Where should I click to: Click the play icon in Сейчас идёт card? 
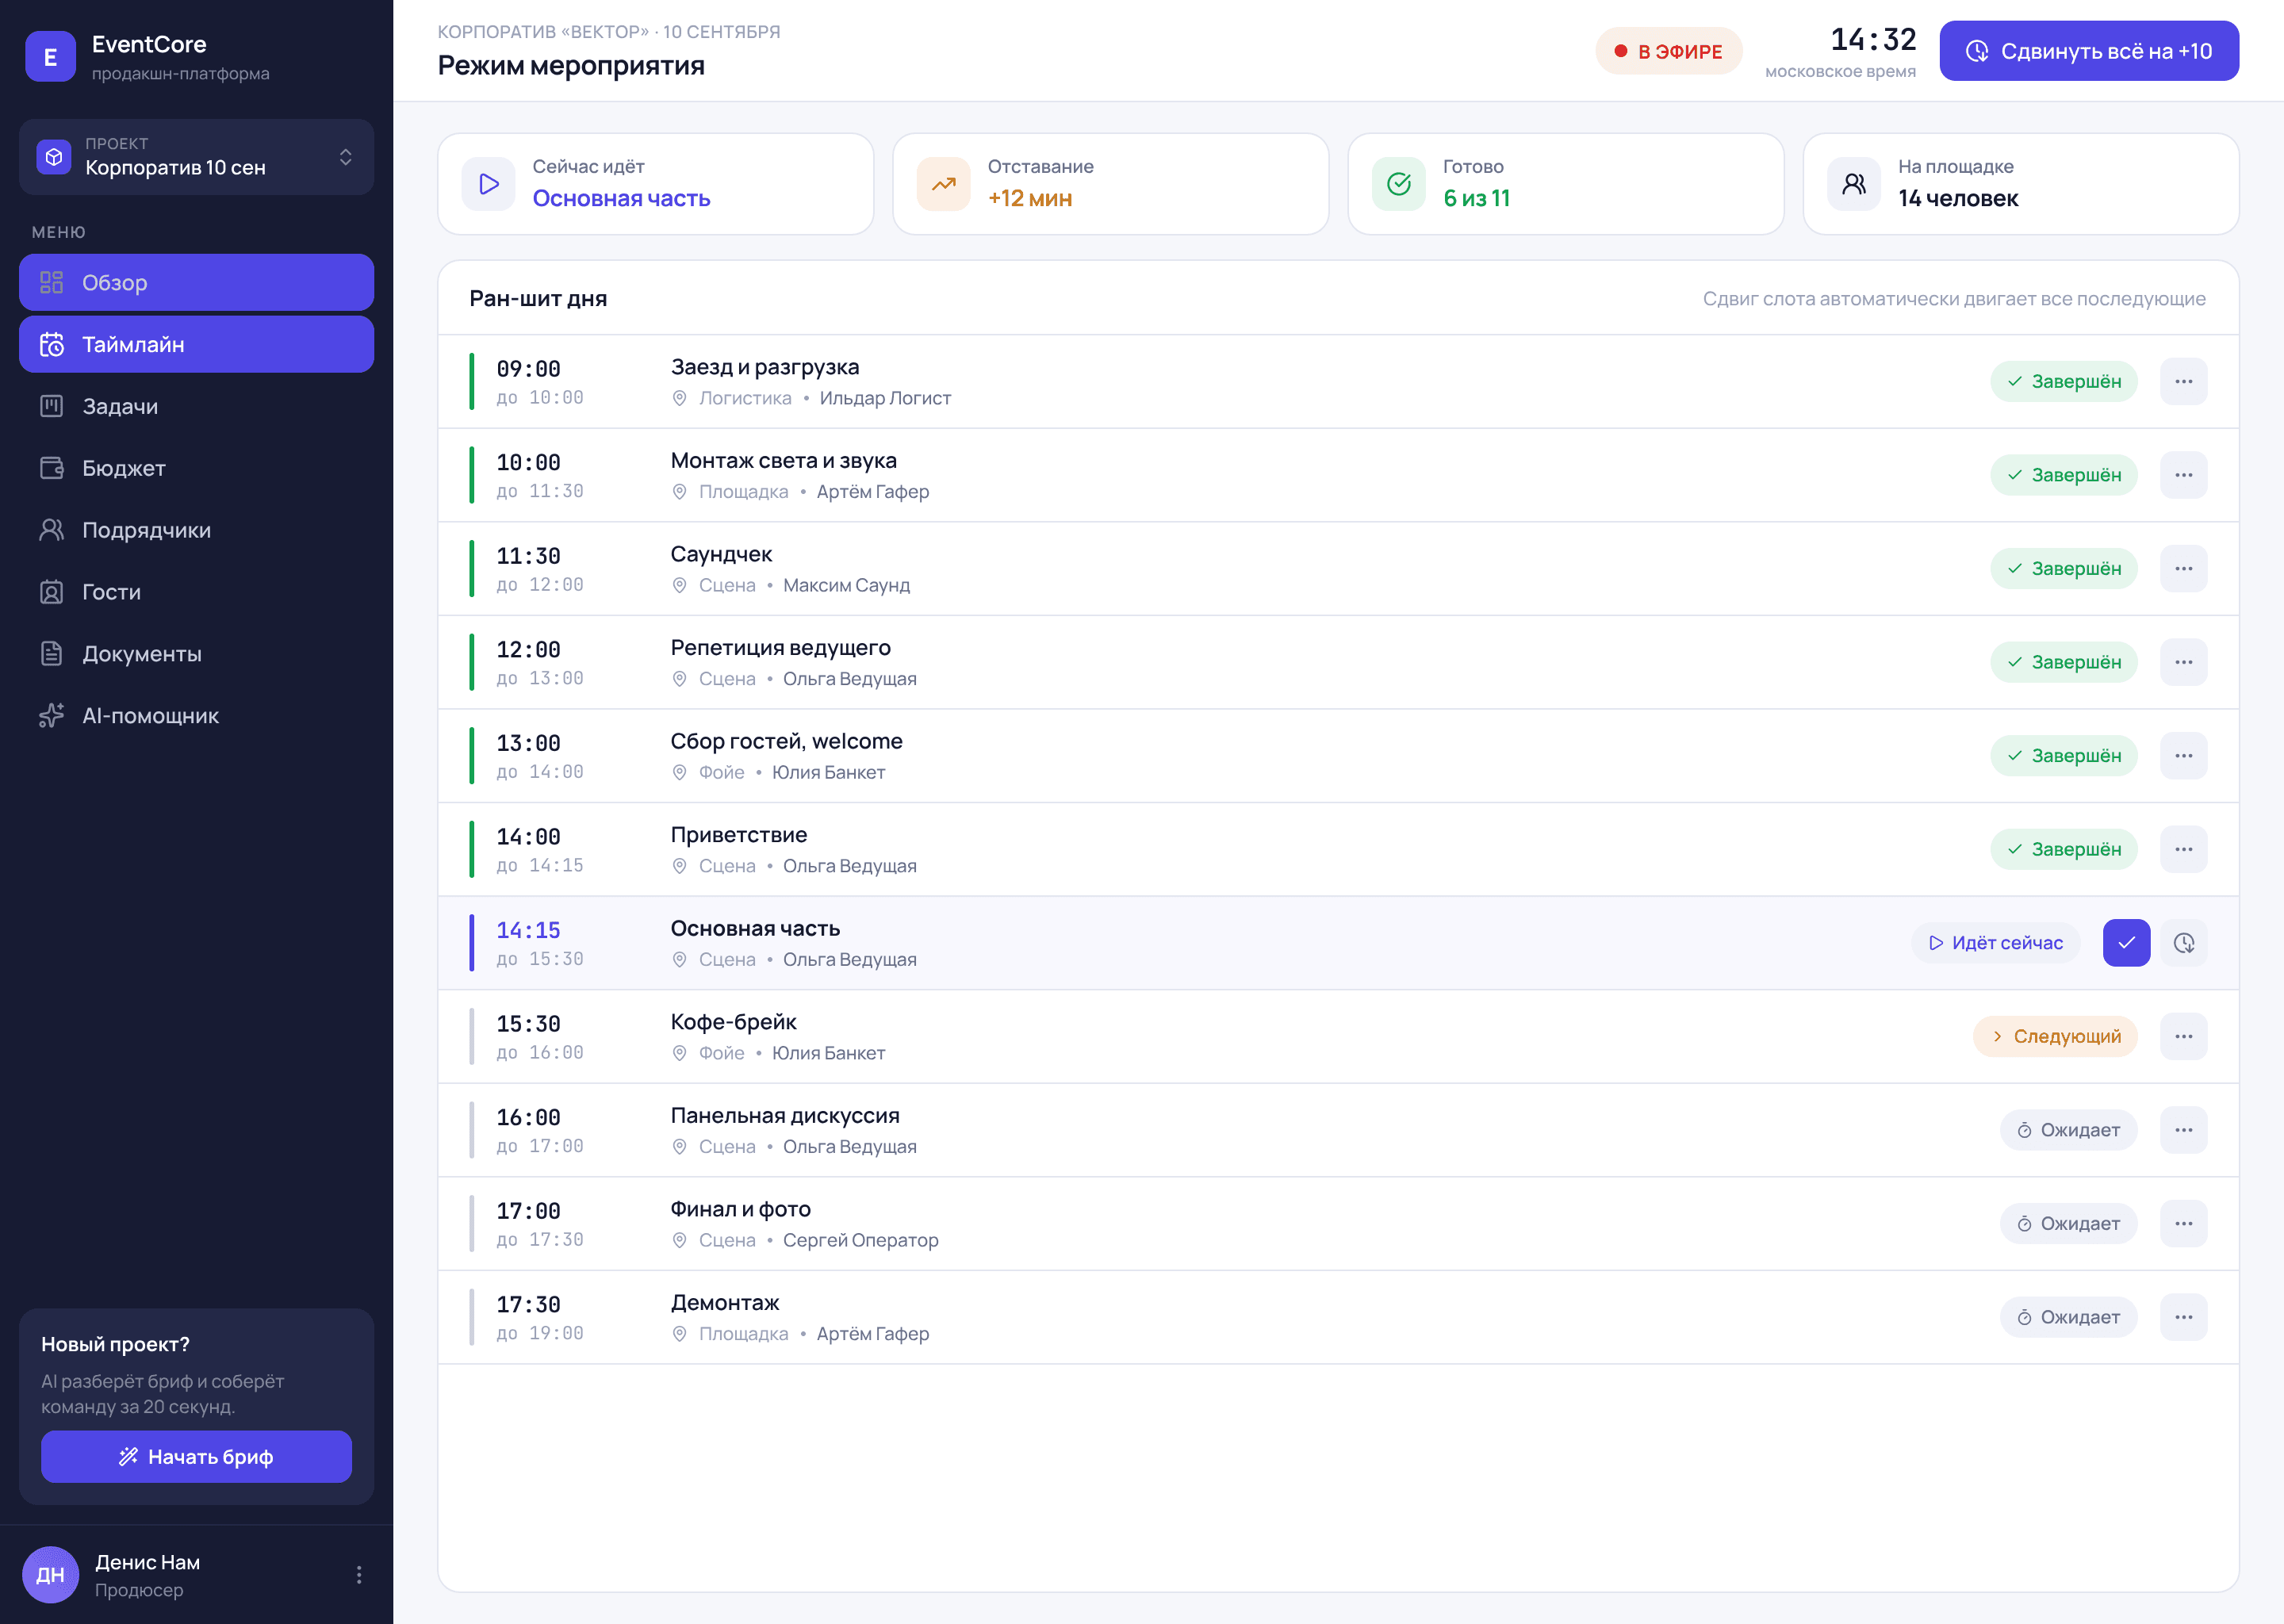489,184
